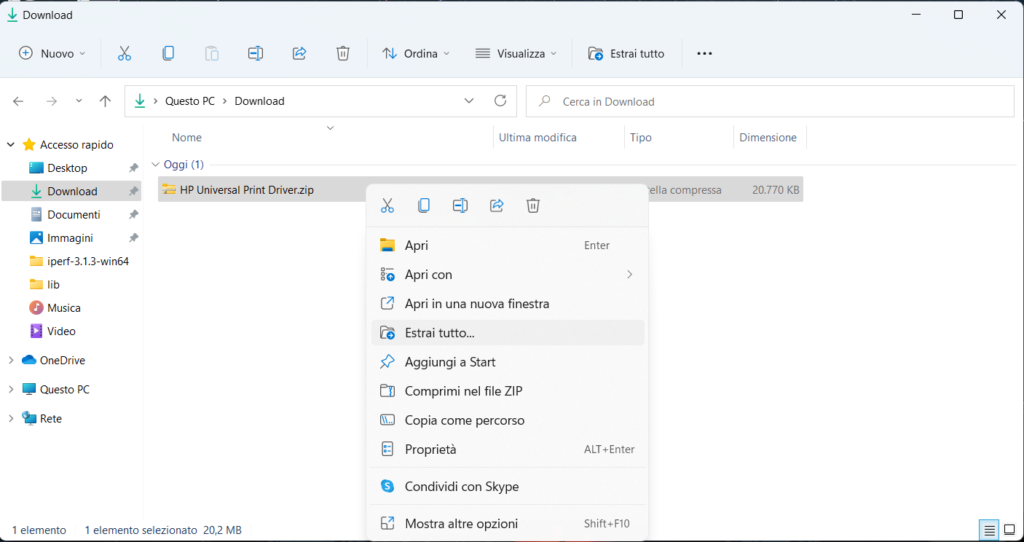The height and width of the screenshot is (542, 1024).
Task: Select Copia come percorso
Action: coord(507,421)
